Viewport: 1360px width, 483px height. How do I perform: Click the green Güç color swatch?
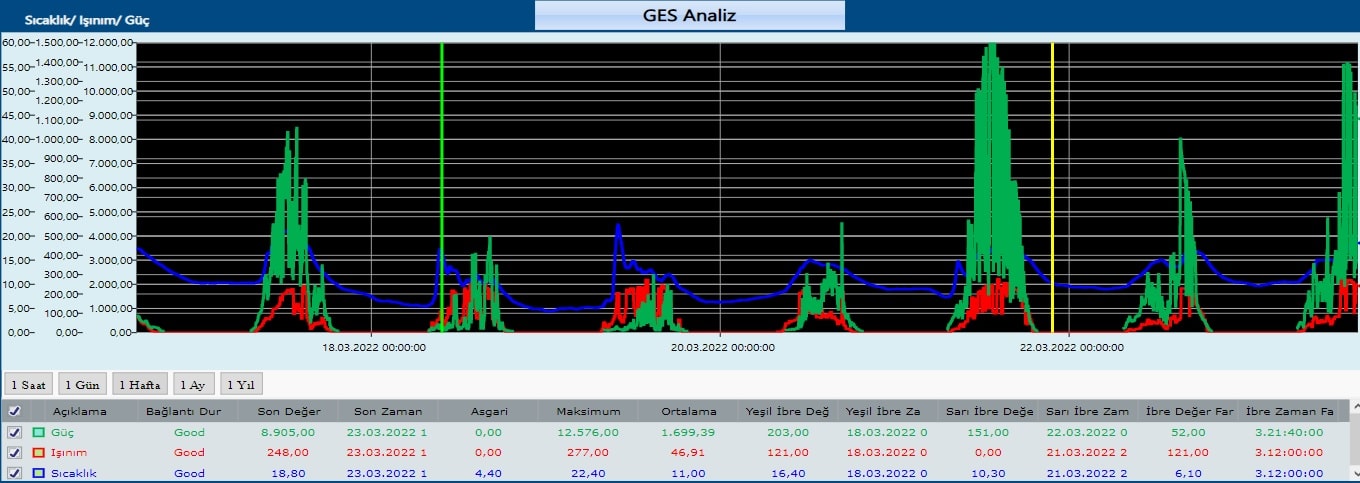tap(39, 433)
